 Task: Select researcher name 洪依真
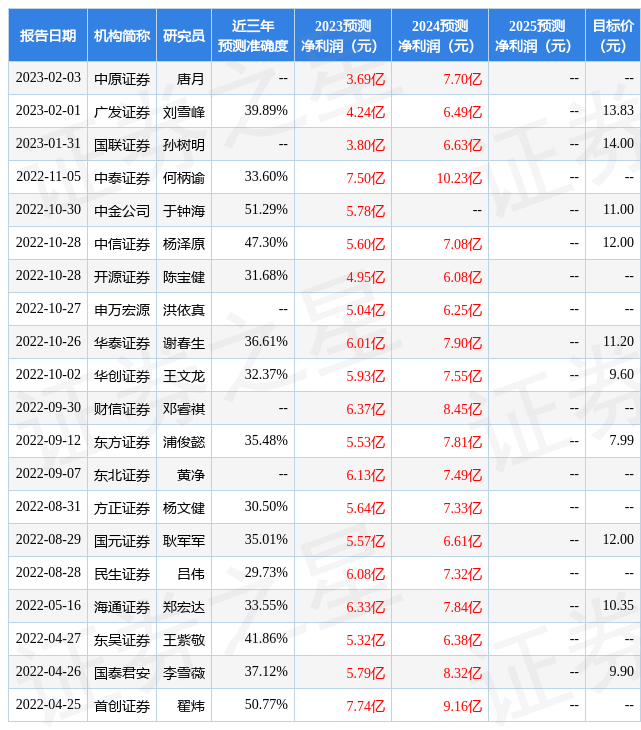pyautogui.click(x=184, y=310)
